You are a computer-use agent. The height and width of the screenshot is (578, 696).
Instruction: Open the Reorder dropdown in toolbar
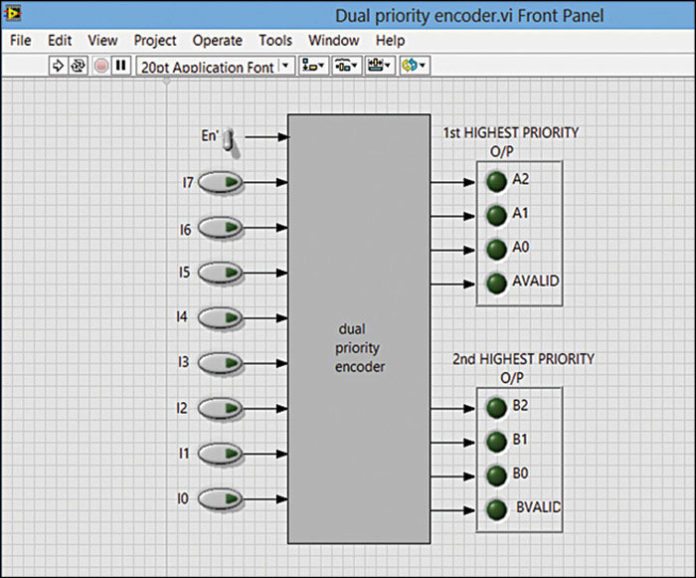(x=413, y=66)
